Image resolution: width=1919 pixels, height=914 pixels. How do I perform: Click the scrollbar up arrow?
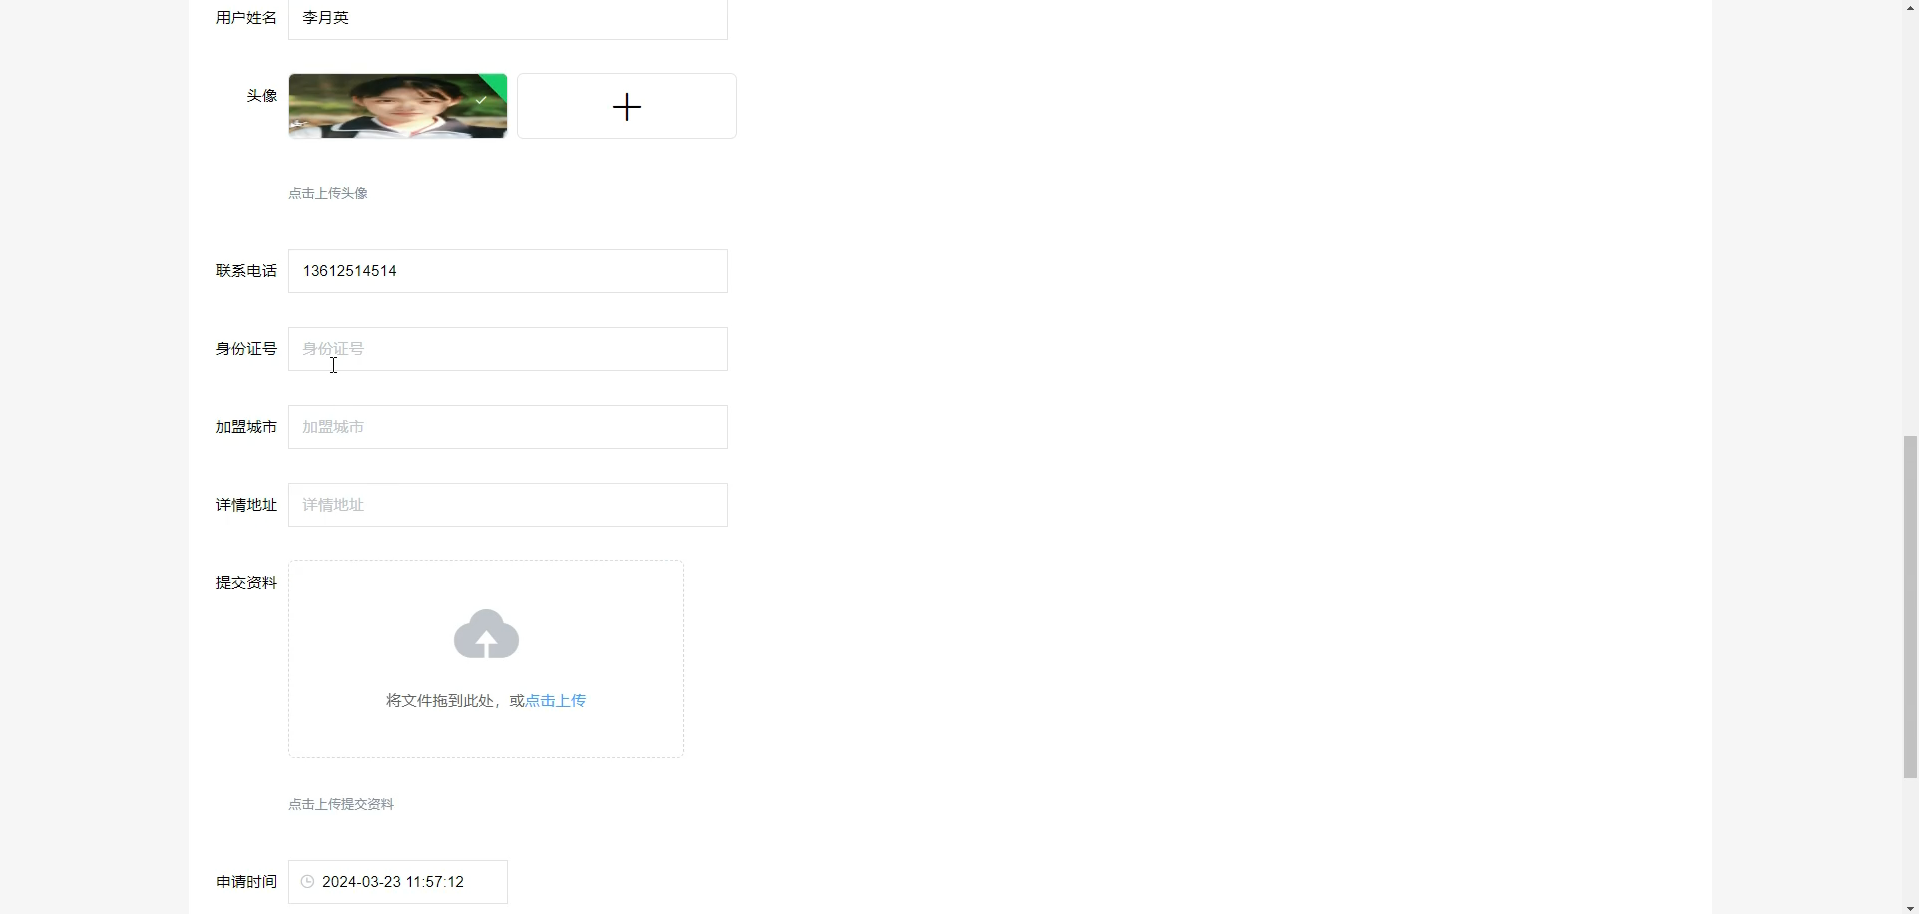[1910, 7]
